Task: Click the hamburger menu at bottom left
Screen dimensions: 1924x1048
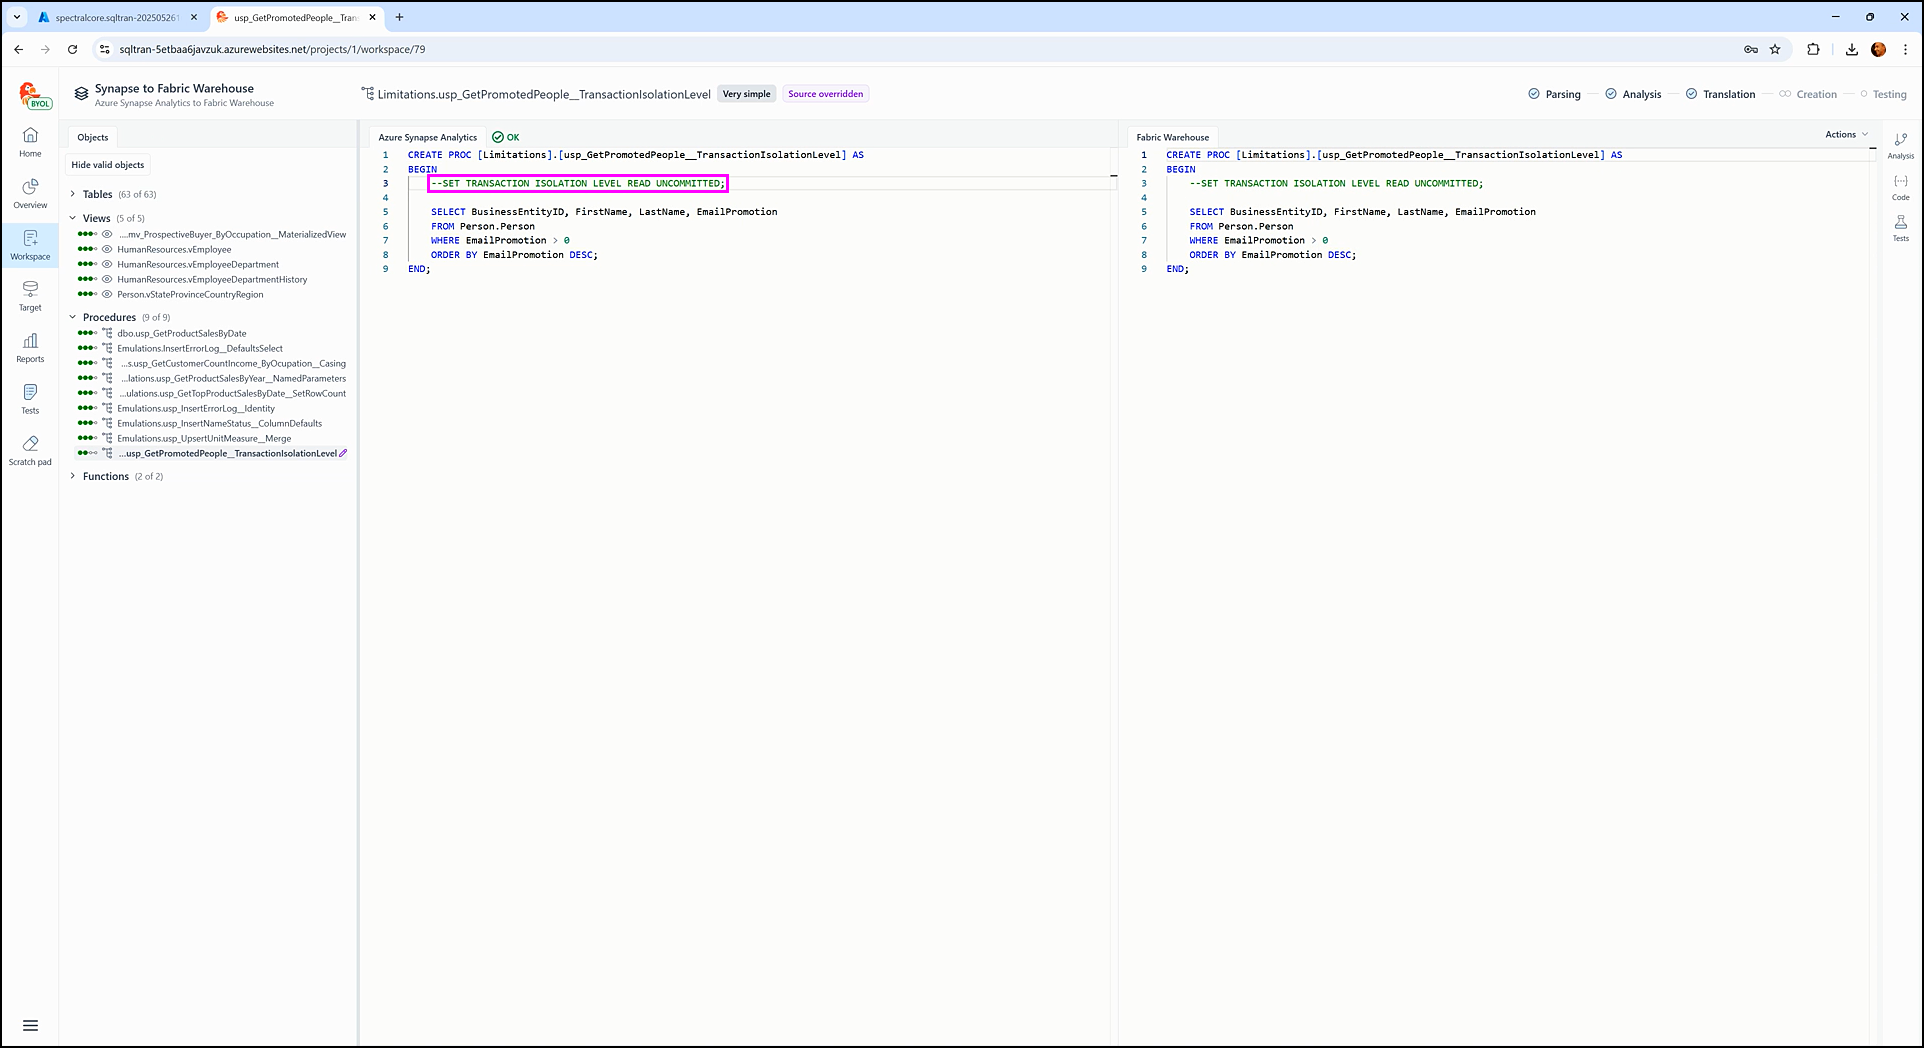Action: point(30,1025)
